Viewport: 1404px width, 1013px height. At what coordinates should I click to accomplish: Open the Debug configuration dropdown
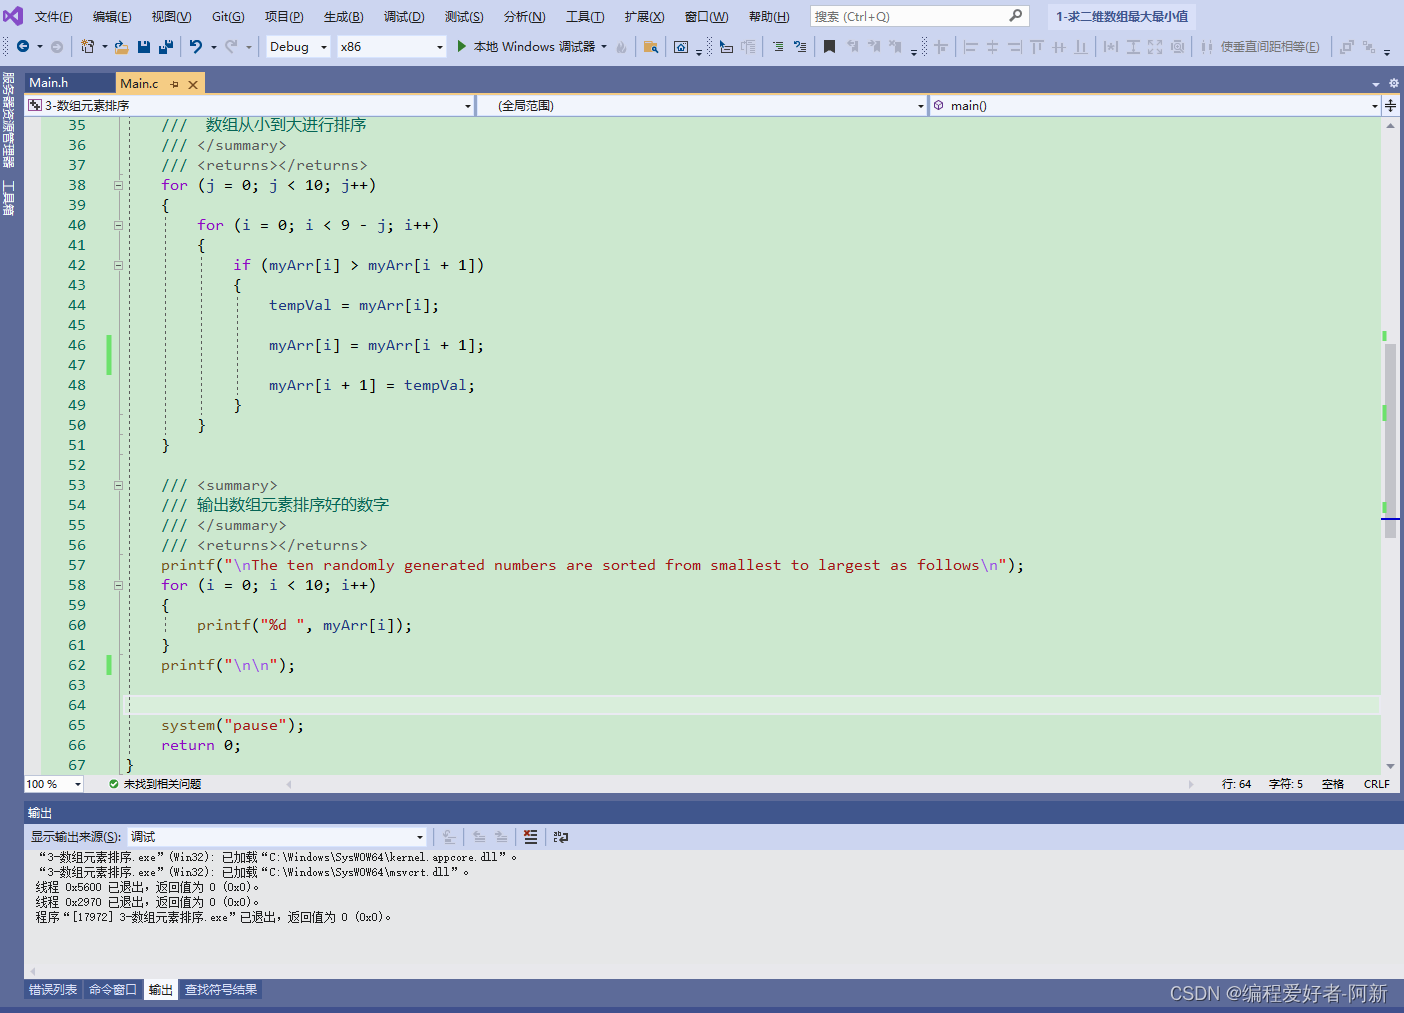298,46
